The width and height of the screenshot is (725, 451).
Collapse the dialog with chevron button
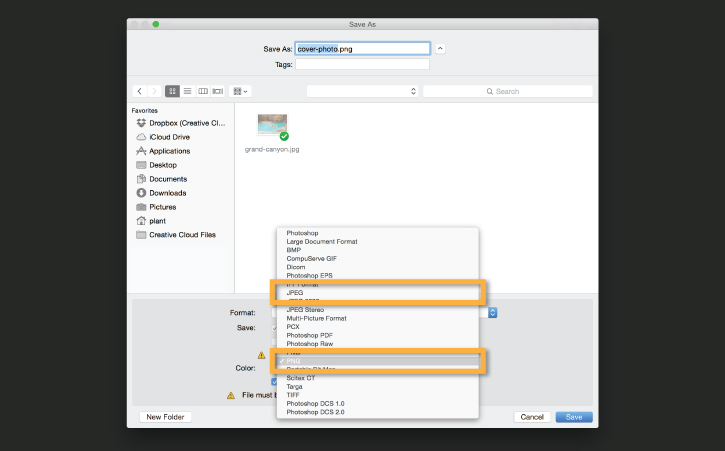(x=440, y=49)
